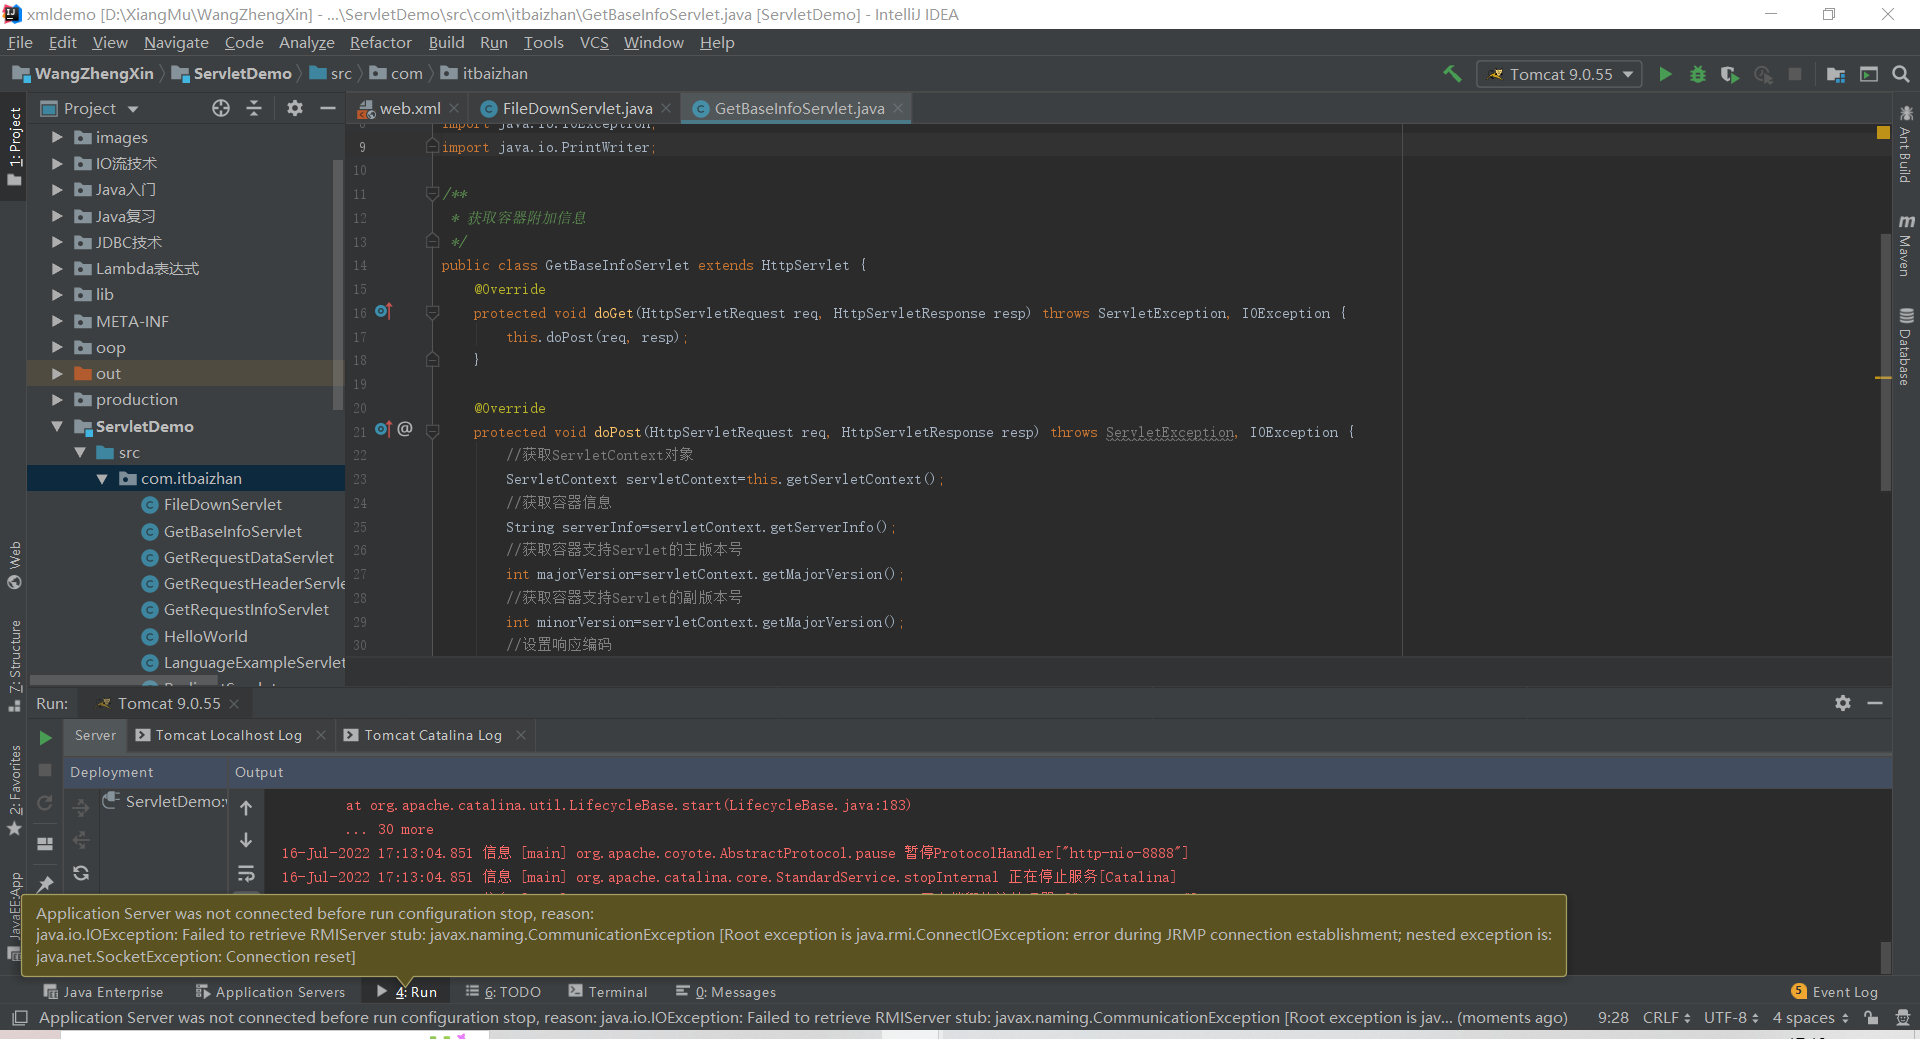The height and width of the screenshot is (1039, 1920).
Task: Toggle the Structure tool window strip
Action: tap(14, 665)
